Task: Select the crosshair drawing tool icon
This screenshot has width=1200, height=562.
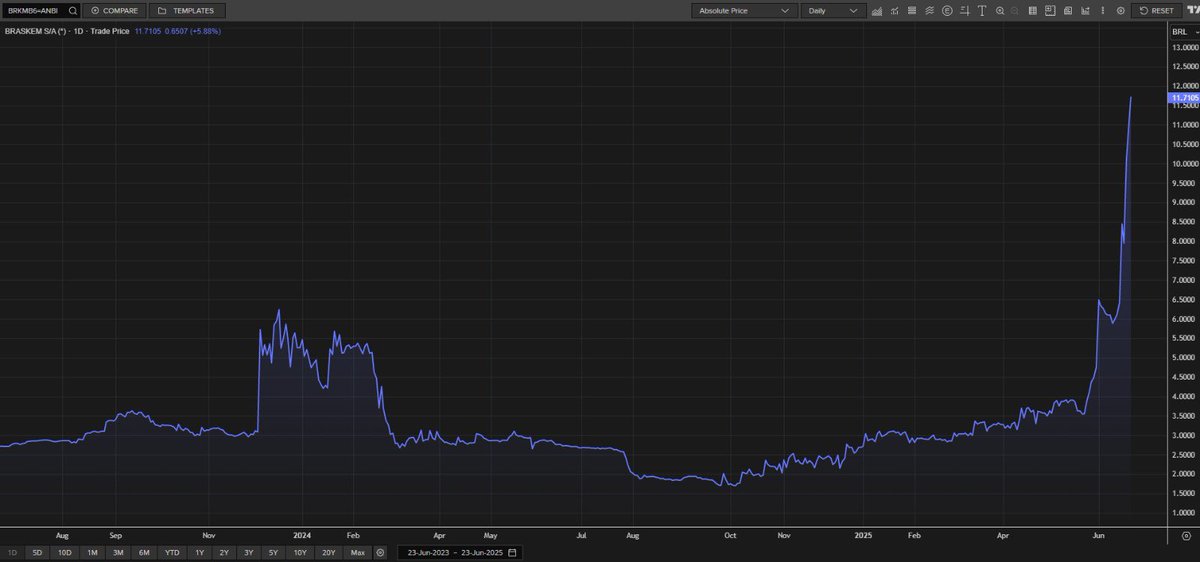Action: [965, 11]
